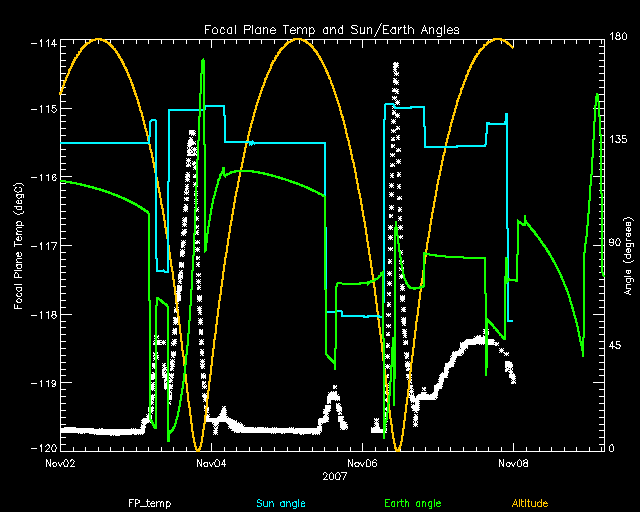Select the cyan 'Sun angle' legend entry
Image resolution: width=640 pixels, height=512 pixels.
(x=277, y=502)
